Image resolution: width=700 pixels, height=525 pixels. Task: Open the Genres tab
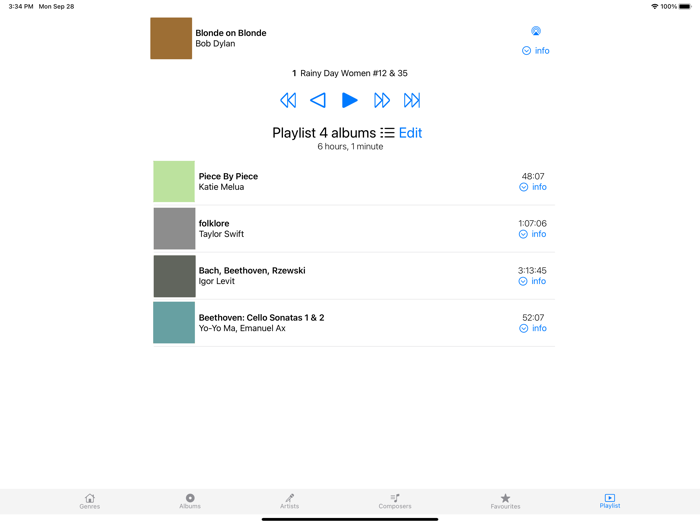tap(90, 501)
